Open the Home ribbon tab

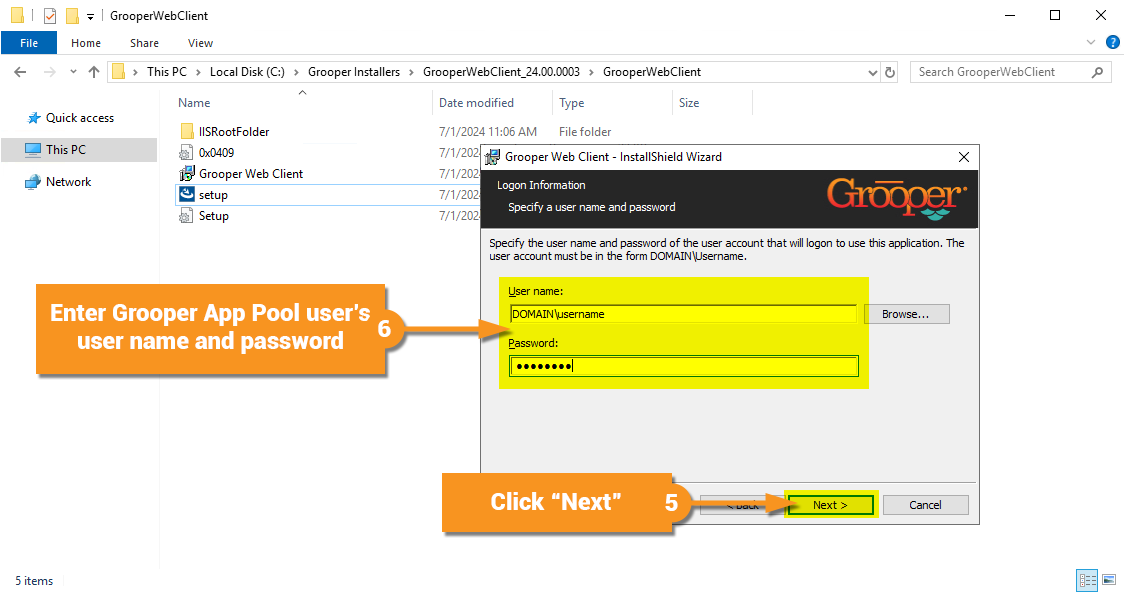(x=86, y=43)
